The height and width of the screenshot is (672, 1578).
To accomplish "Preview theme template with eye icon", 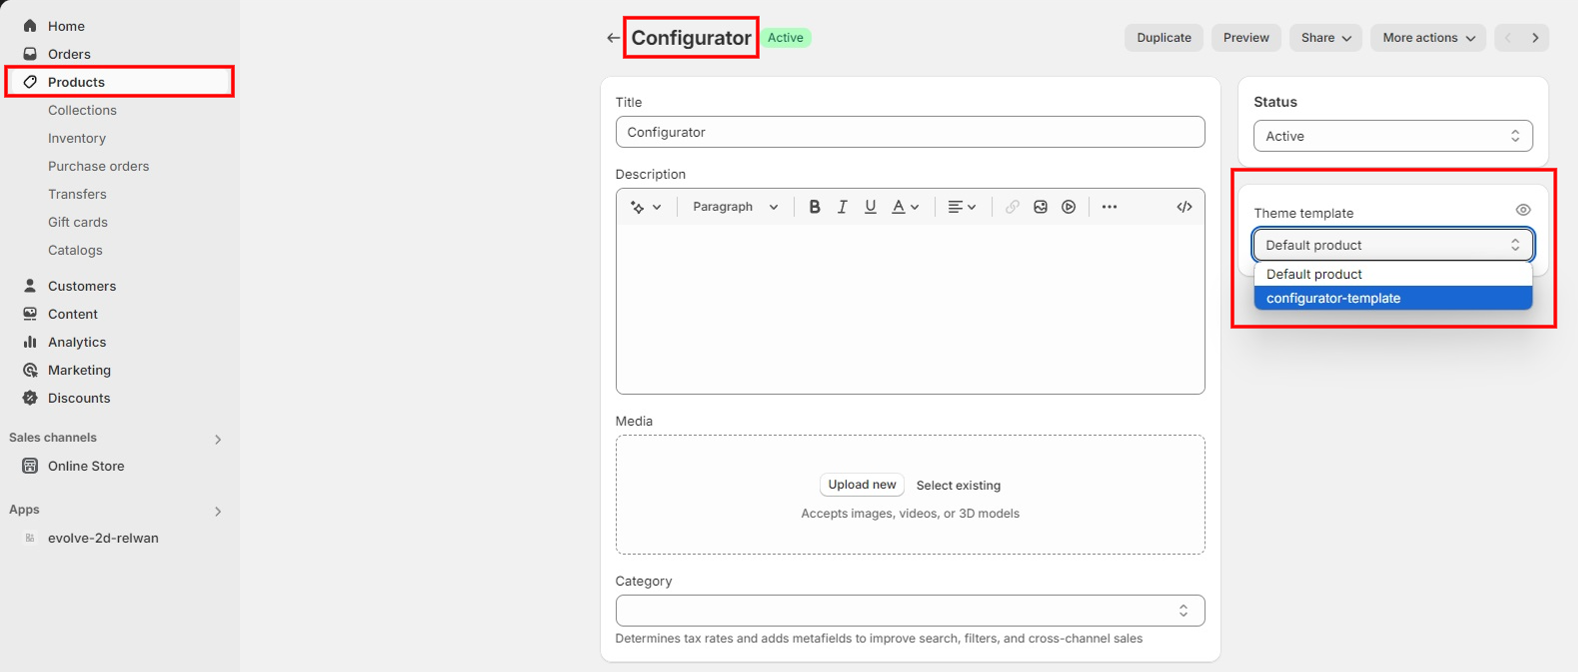I will tap(1522, 210).
